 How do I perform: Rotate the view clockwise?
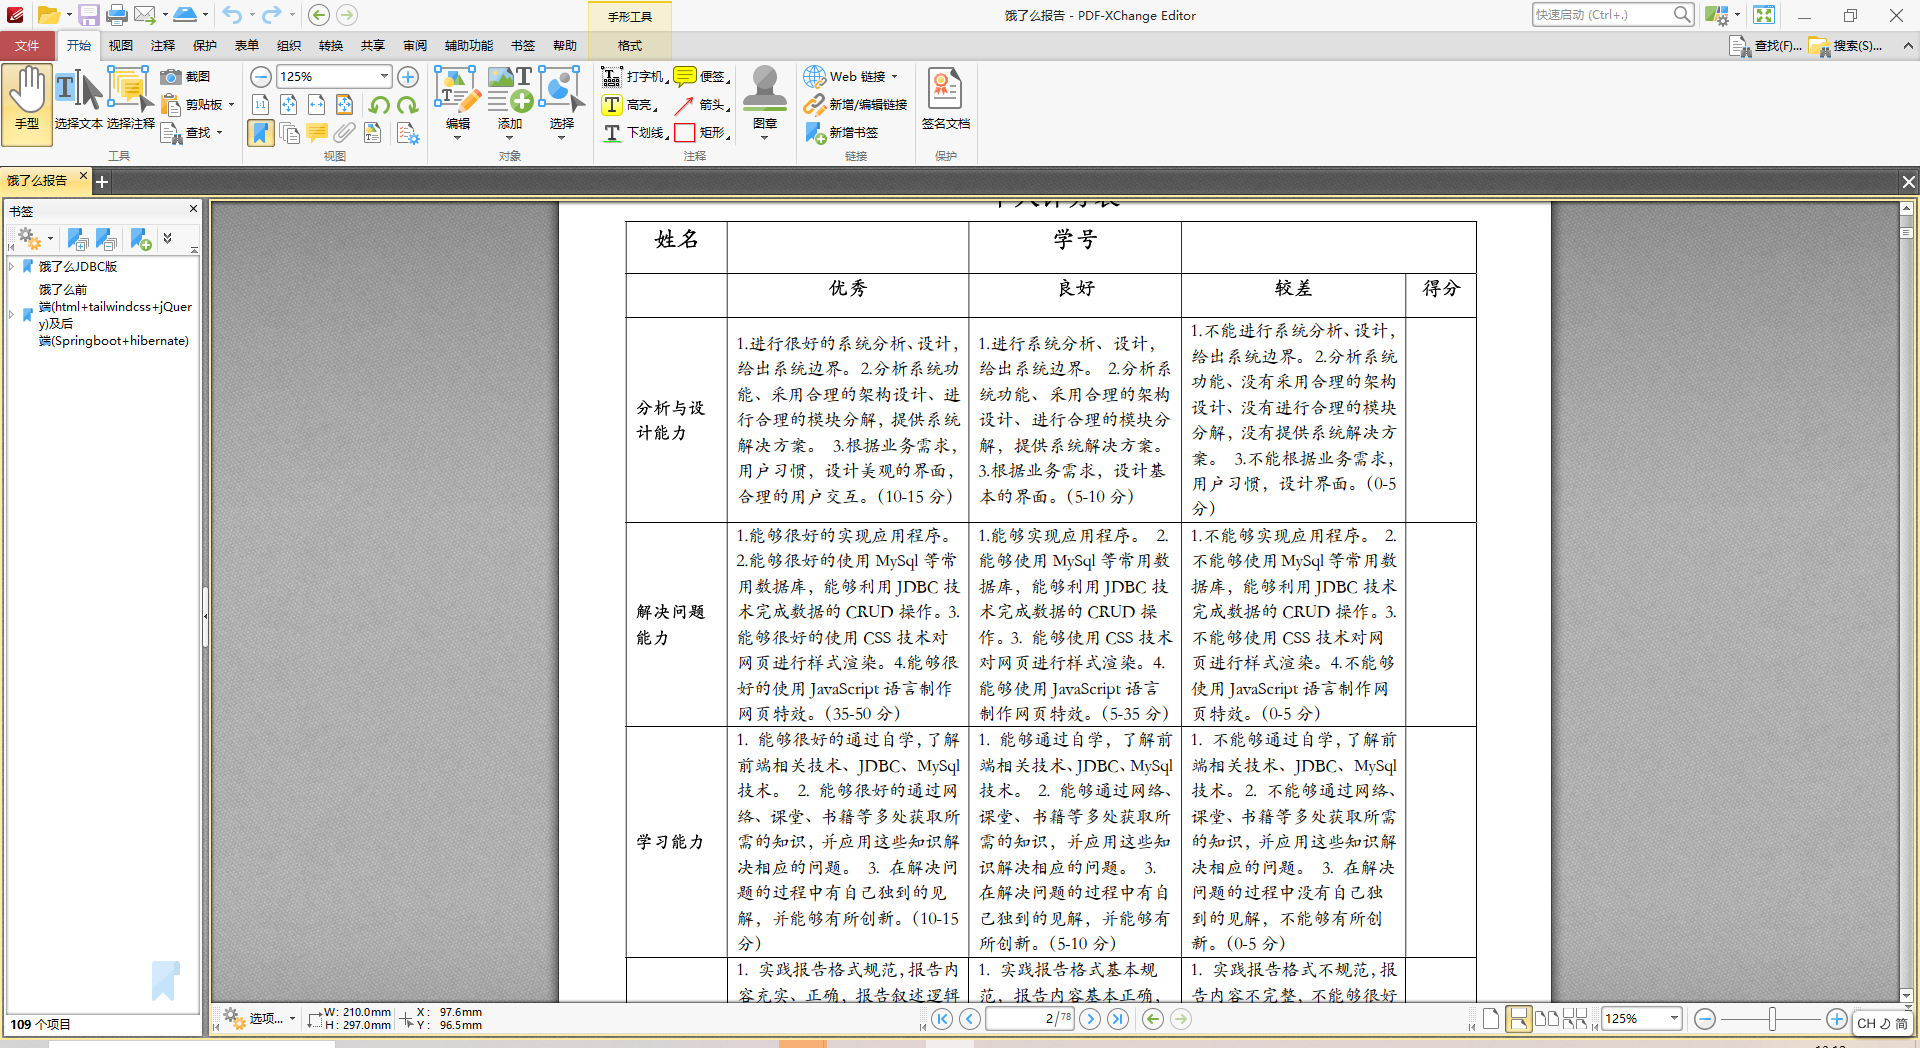(x=407, y=105)
